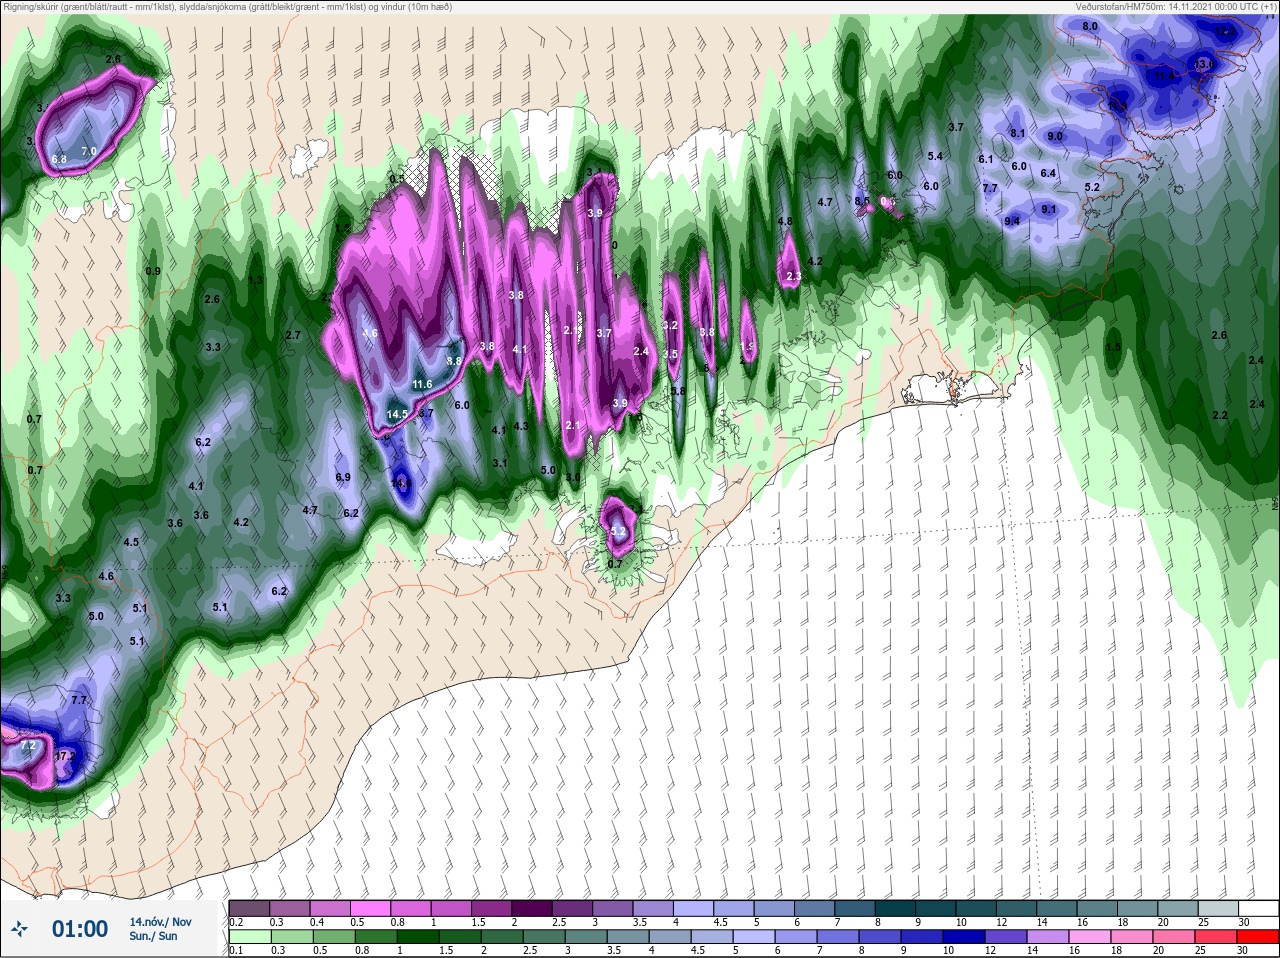Click the 4.3 value on the map

(520, 425)
